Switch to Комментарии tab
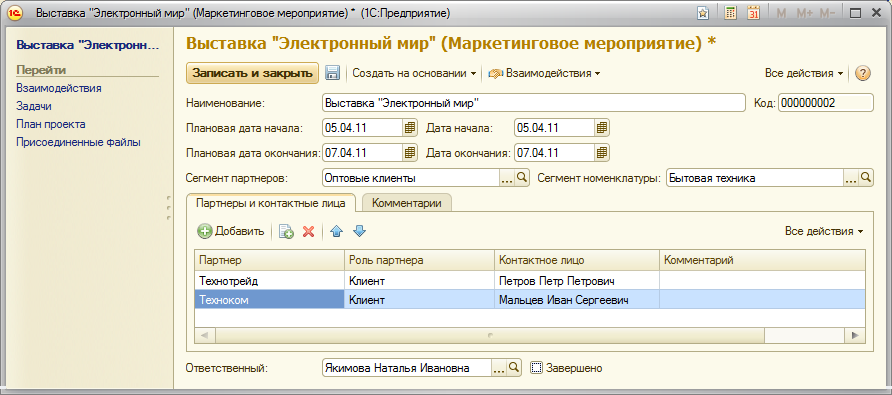The image size is (892, 395). tap(406, 204)
